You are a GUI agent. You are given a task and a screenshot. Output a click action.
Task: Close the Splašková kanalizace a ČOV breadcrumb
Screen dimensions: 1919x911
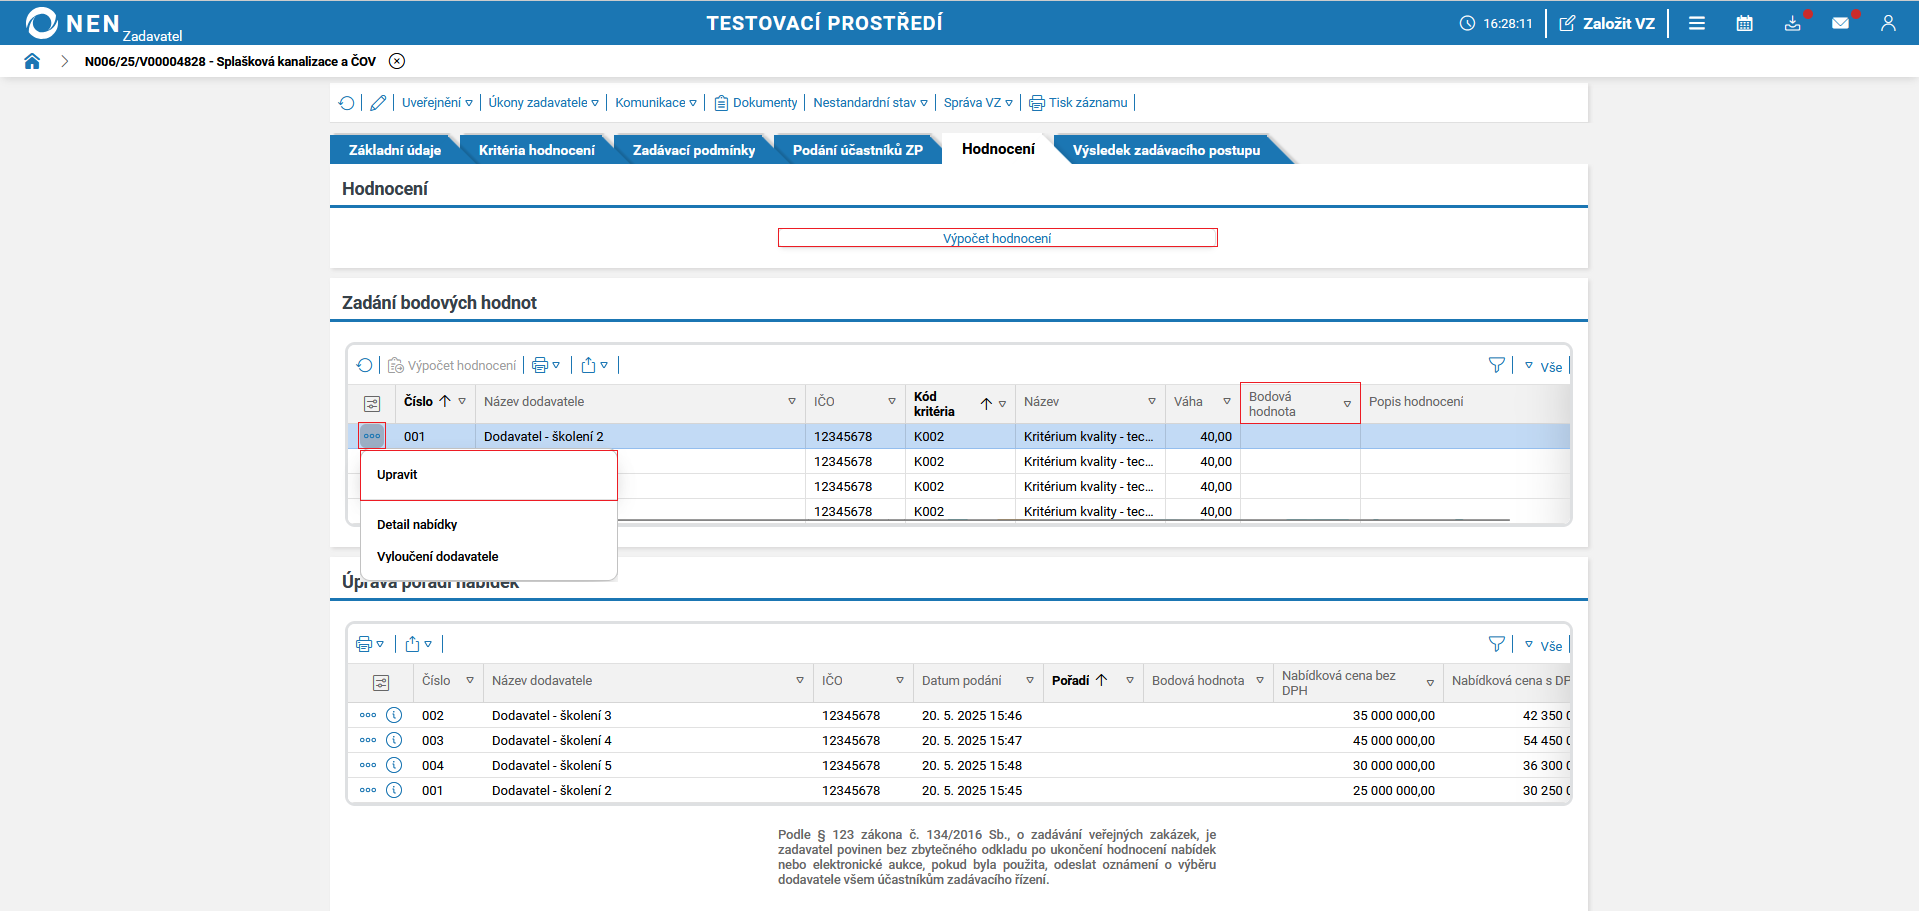pyautogui.click(x=397, y=61)
